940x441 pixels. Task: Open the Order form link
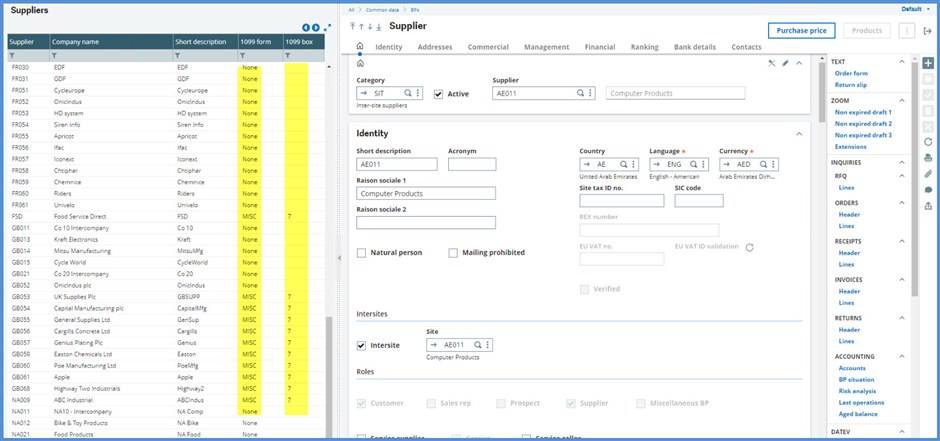pos(851,73)
